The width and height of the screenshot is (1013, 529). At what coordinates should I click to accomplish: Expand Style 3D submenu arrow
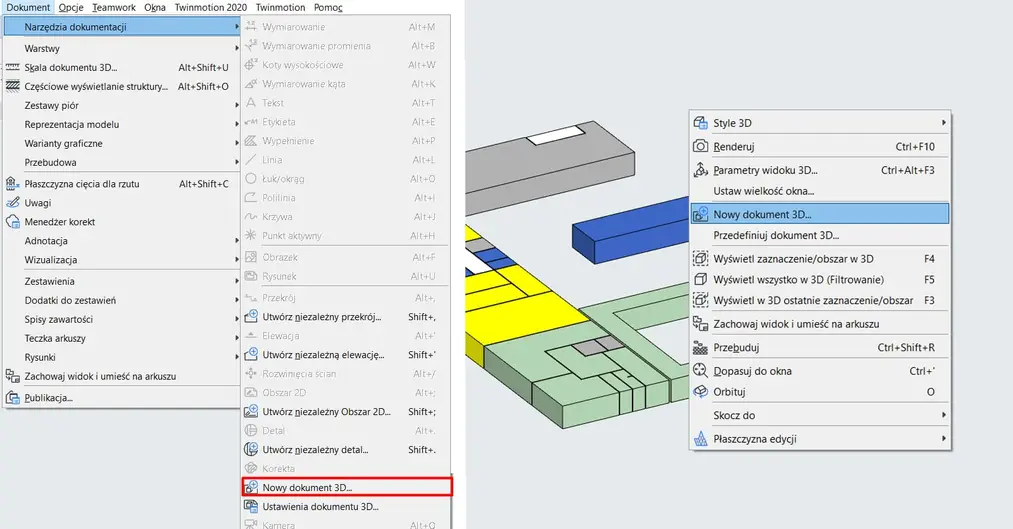(944, 123)
